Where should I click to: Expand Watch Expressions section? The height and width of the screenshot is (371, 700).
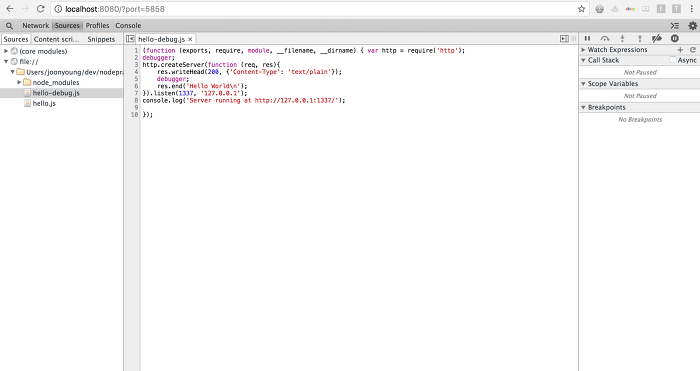[x=583, y=50]
